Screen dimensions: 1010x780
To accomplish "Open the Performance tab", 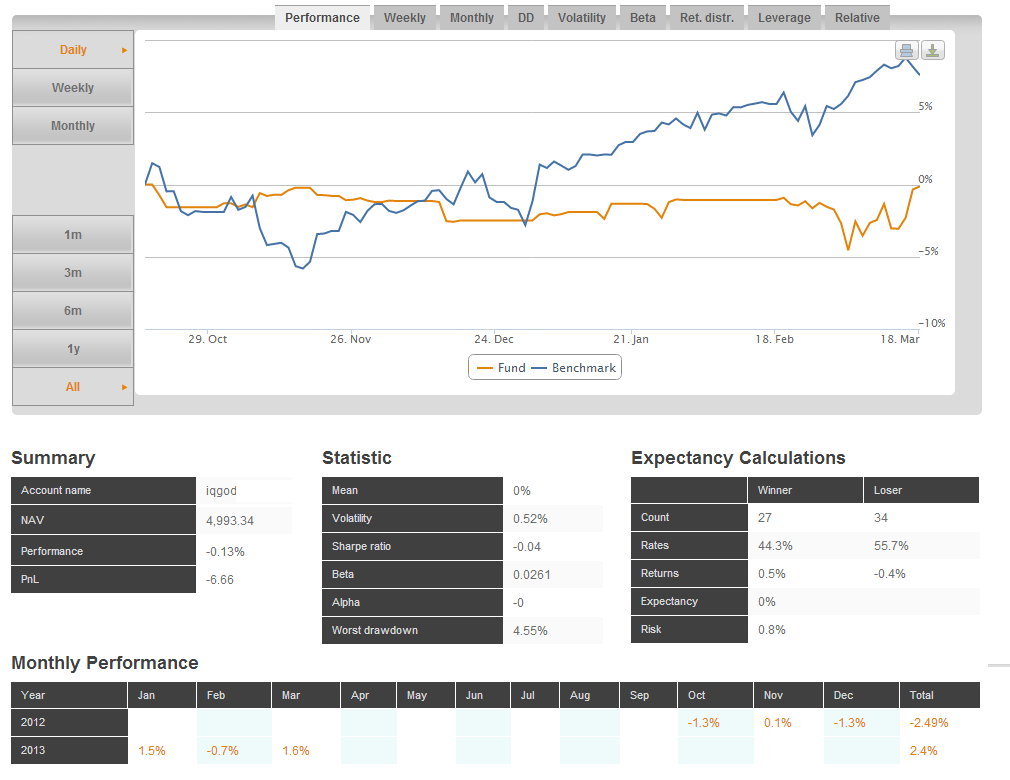I will 322,18.
